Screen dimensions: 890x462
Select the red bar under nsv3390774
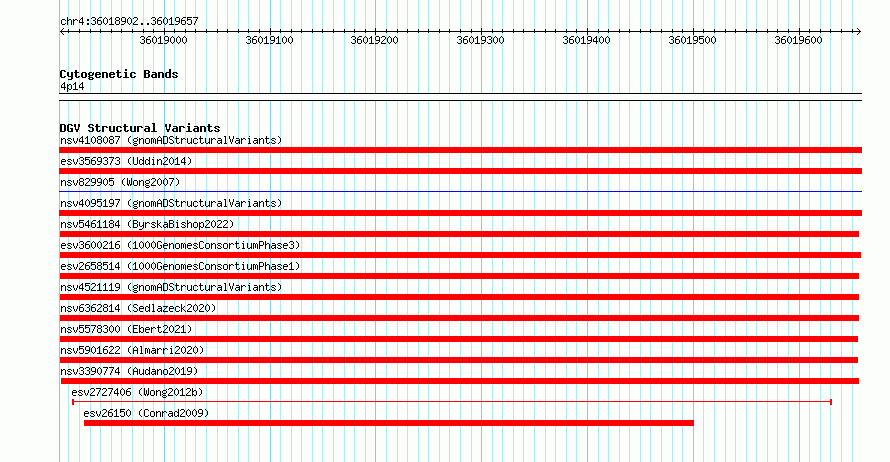(460, 381)
